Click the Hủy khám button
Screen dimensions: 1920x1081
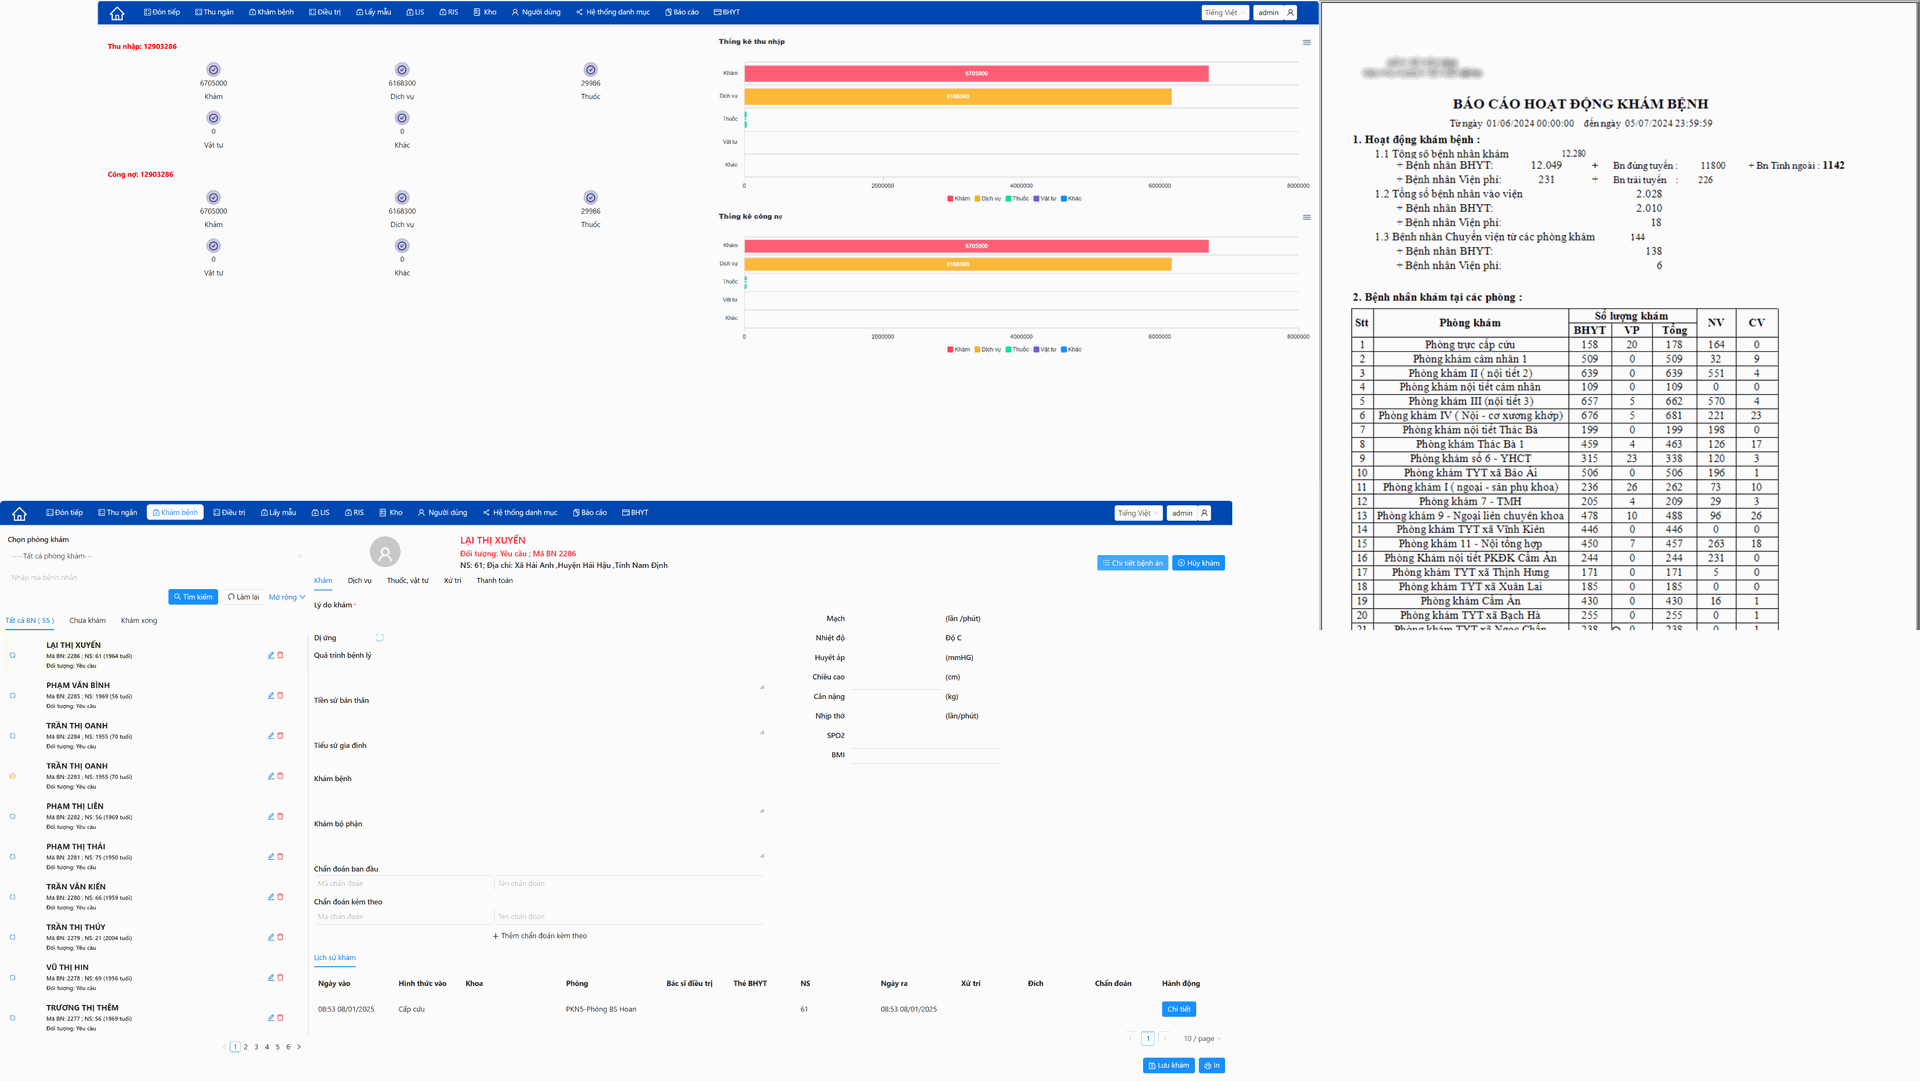coord(1198,563)
